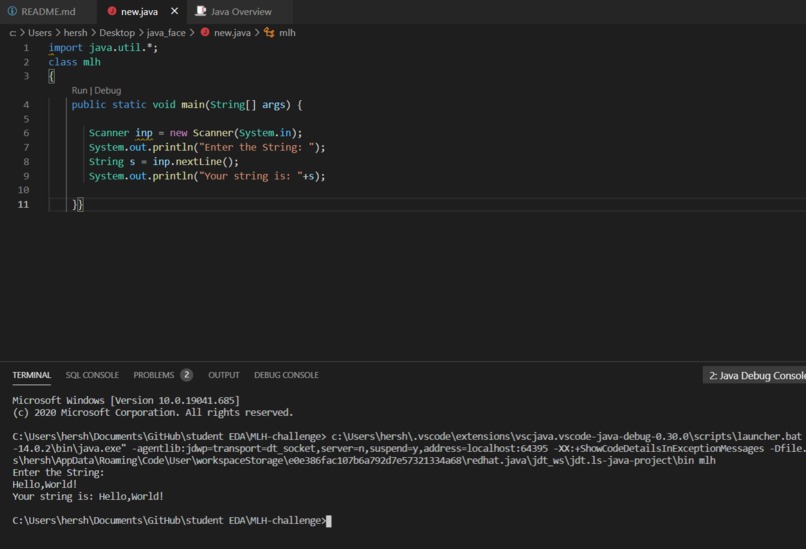Open the SQL CONSOLE panel tab
Image resolution: width=806 pixels, height=549 pixels.
pos(92,375)
